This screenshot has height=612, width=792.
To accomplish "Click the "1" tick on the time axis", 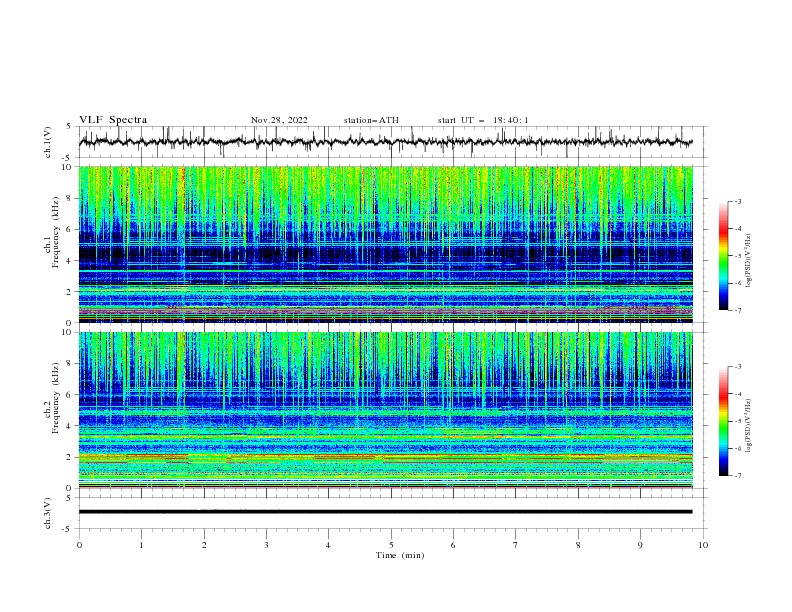I will 141,545.
